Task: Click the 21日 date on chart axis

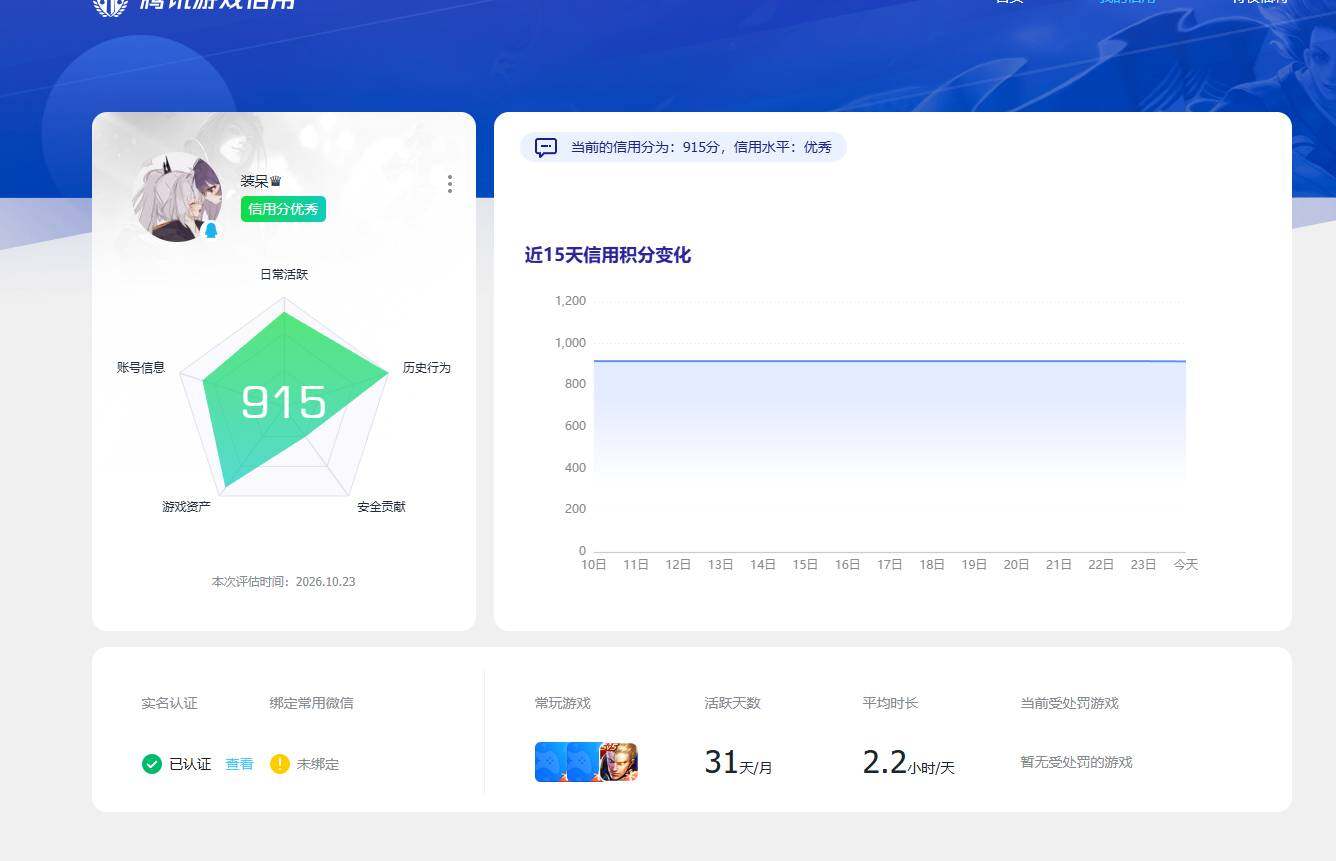Action: [x=1059, y=565]
